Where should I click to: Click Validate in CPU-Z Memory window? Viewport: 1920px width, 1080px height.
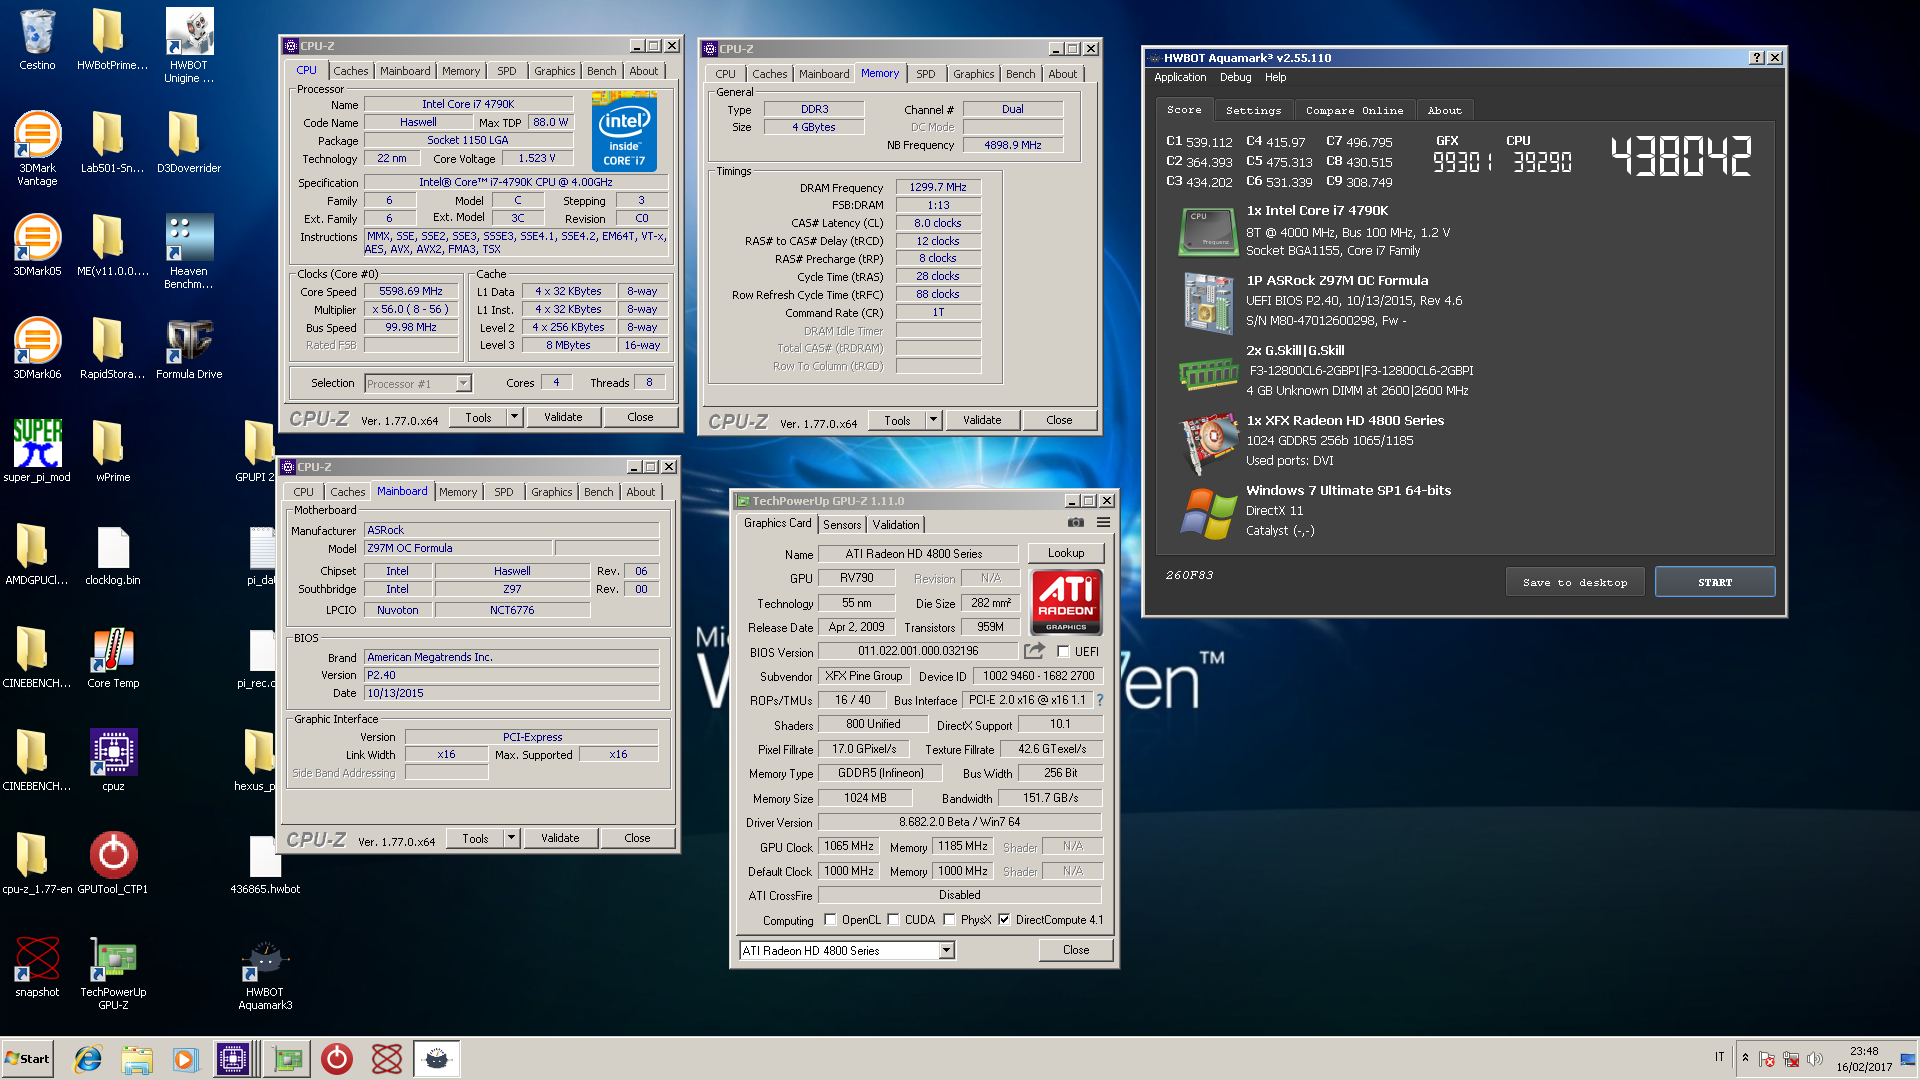click(982, 420)
